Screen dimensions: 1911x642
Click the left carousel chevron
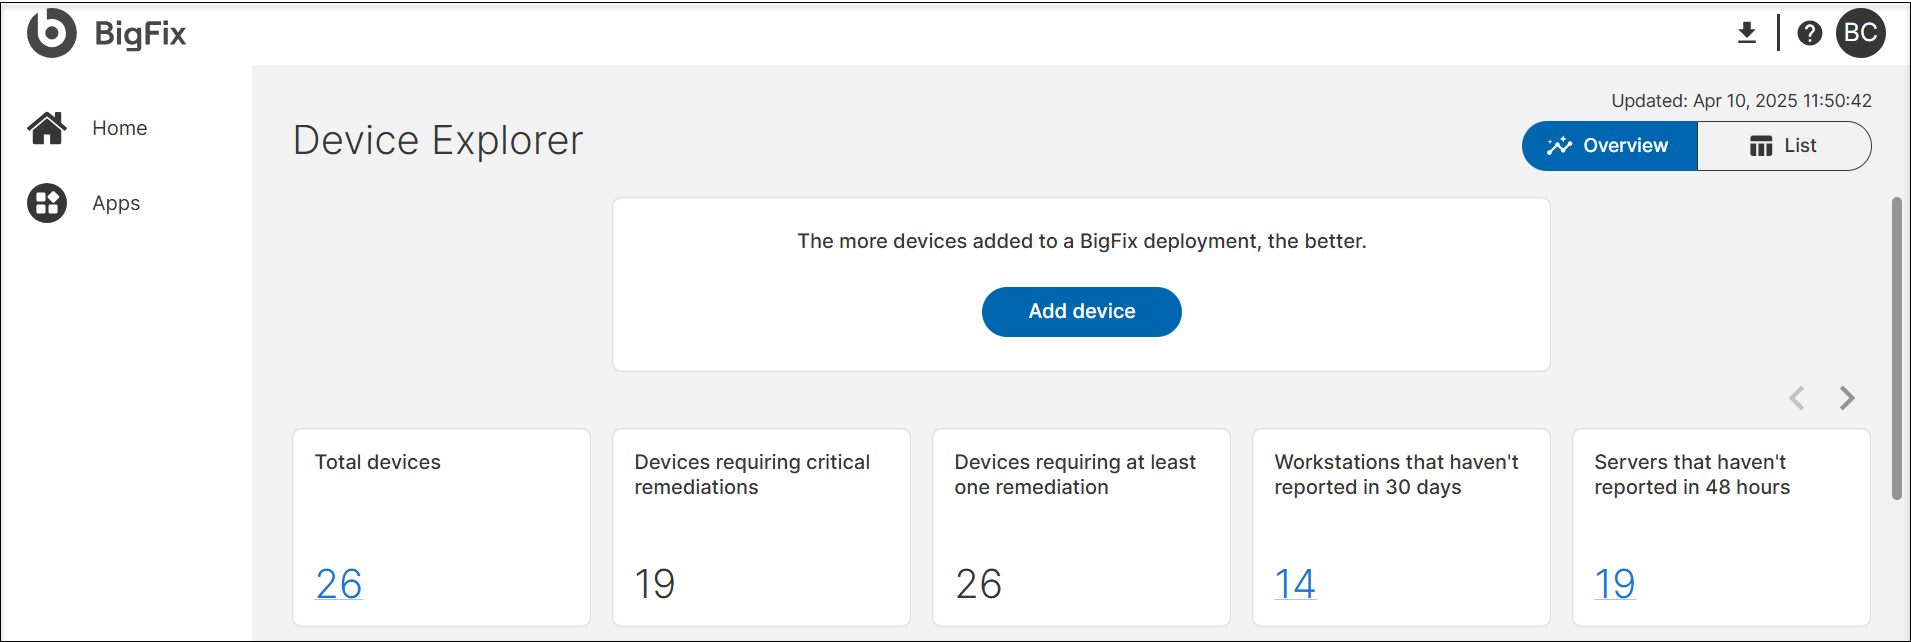coord(1797,398)
